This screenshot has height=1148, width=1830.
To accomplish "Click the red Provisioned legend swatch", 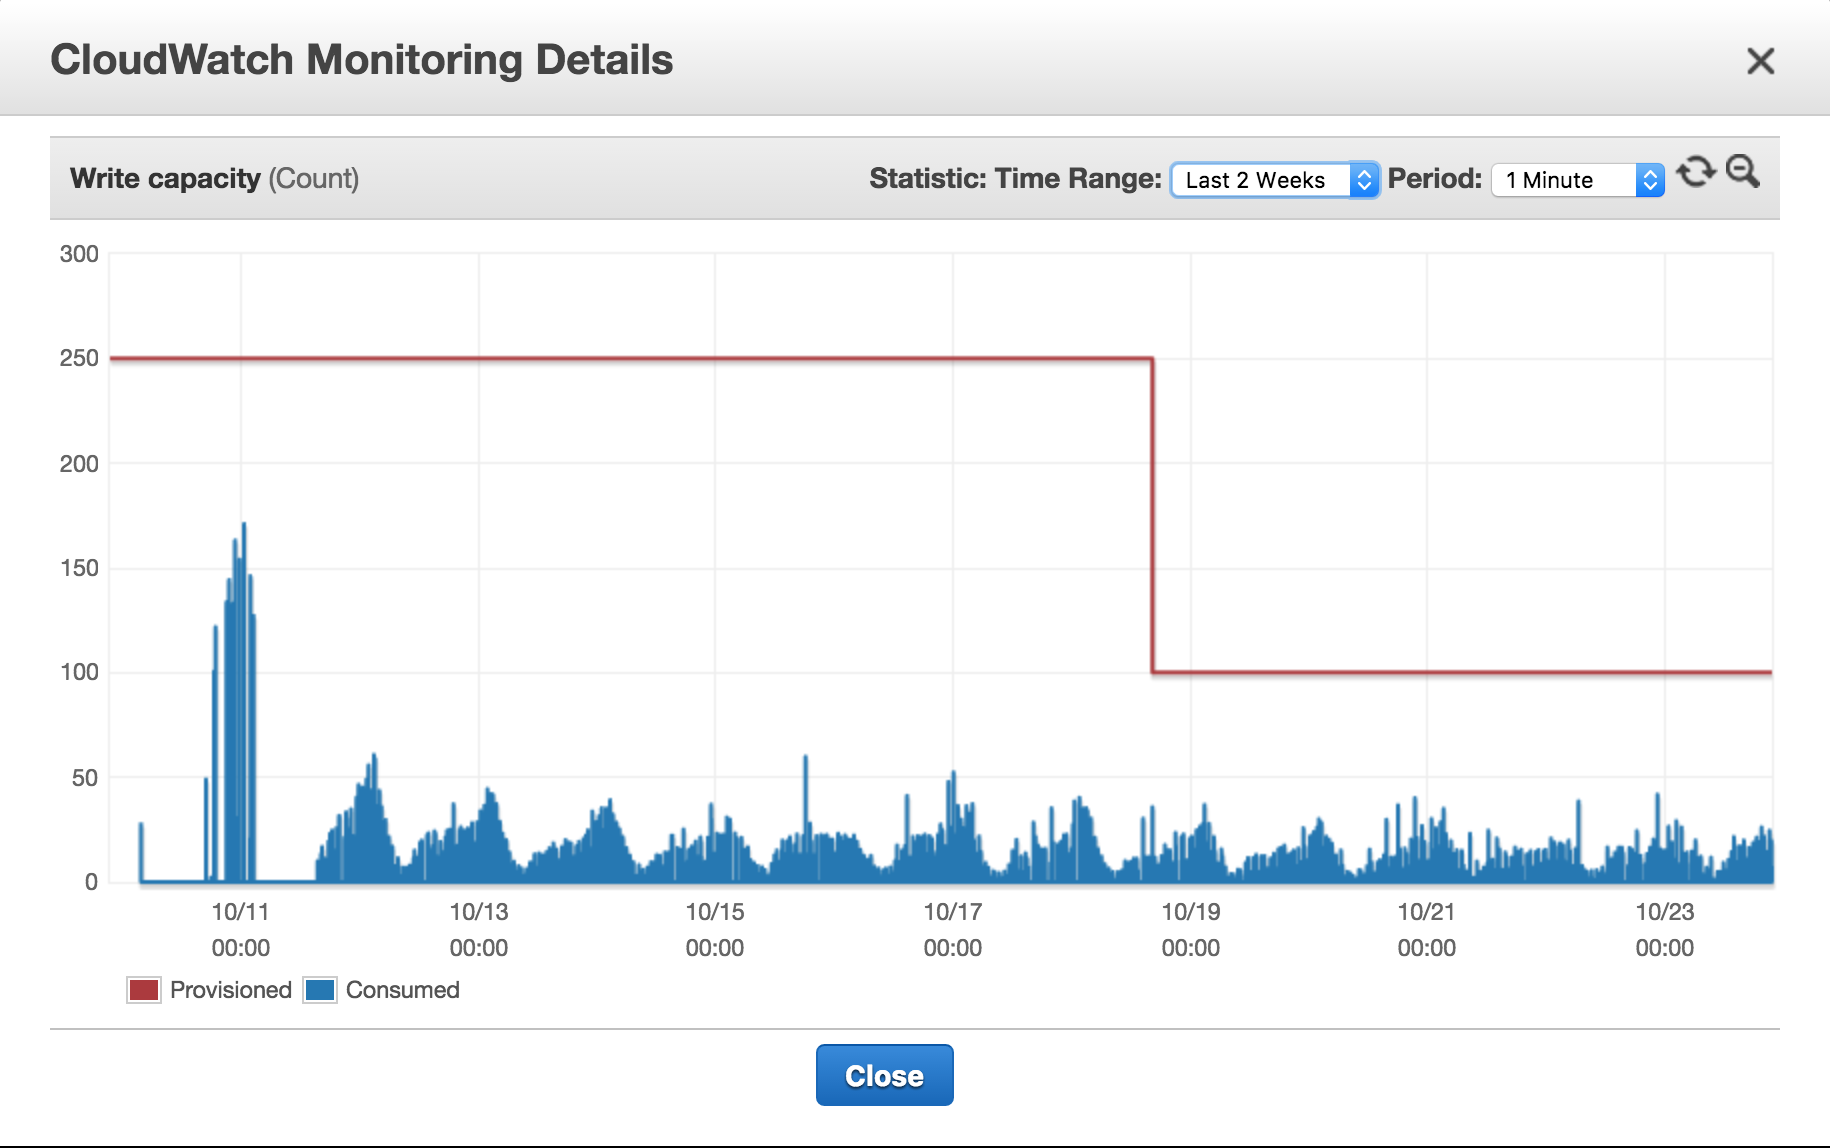I will pos(144,990).
